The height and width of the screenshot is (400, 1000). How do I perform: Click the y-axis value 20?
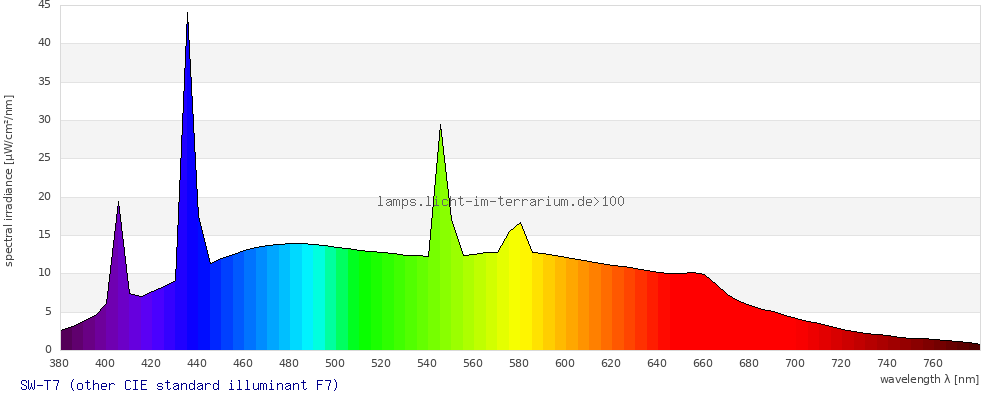45,196
